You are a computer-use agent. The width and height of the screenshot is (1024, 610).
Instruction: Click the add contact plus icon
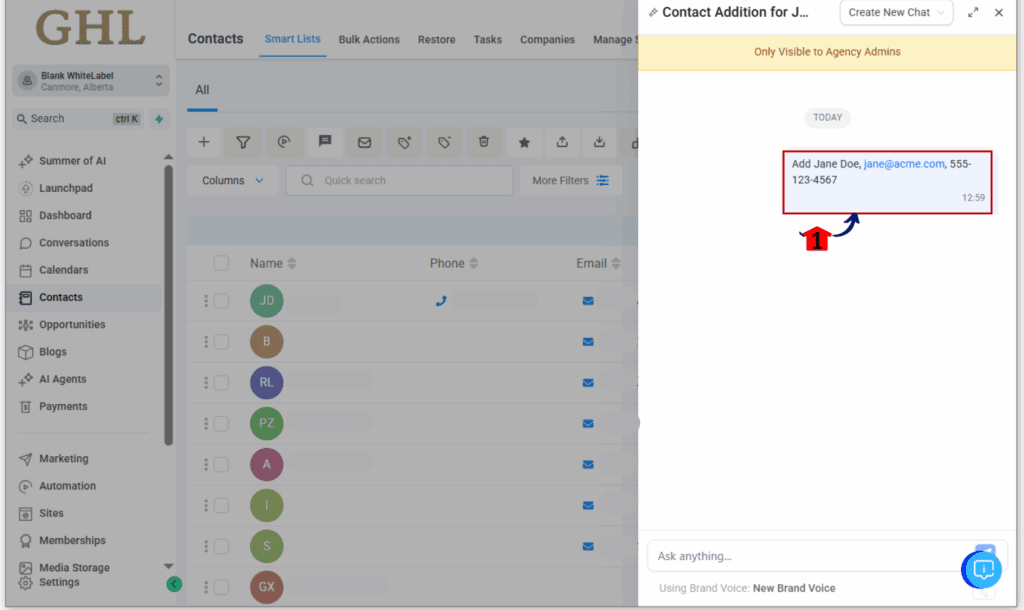click(204, 142)
